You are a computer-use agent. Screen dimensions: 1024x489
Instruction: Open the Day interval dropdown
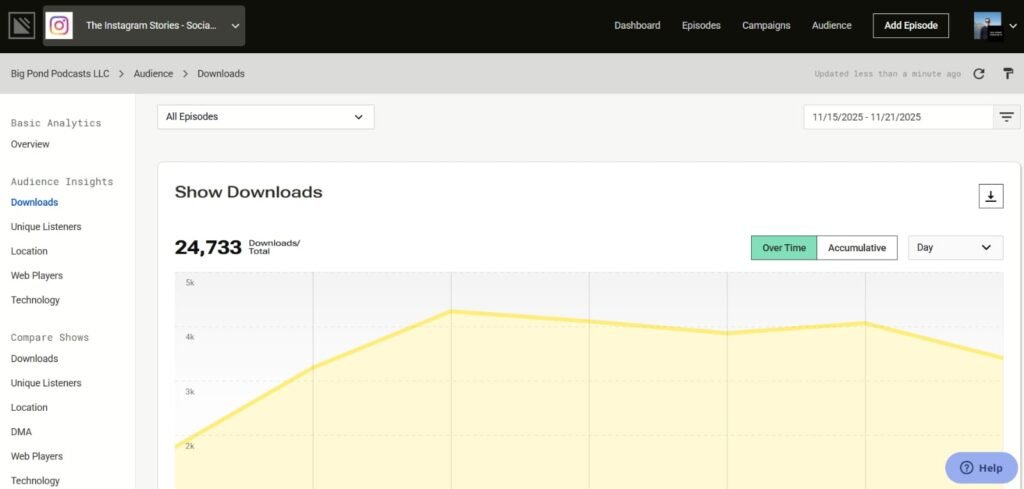coord(955,248)
